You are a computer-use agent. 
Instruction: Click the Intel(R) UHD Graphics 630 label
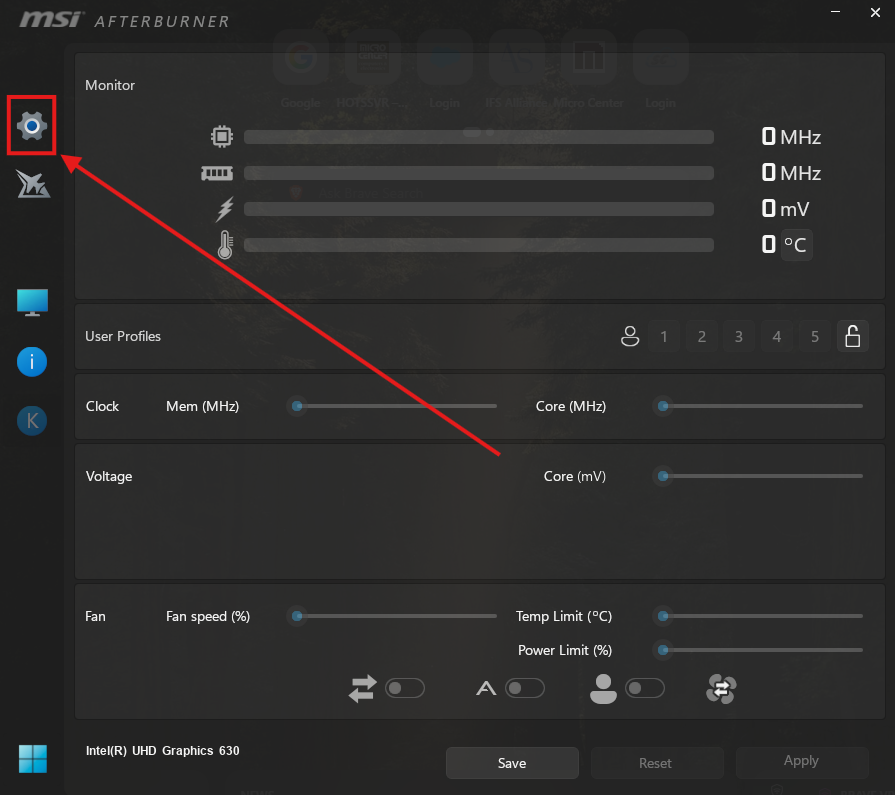[163, 750]
